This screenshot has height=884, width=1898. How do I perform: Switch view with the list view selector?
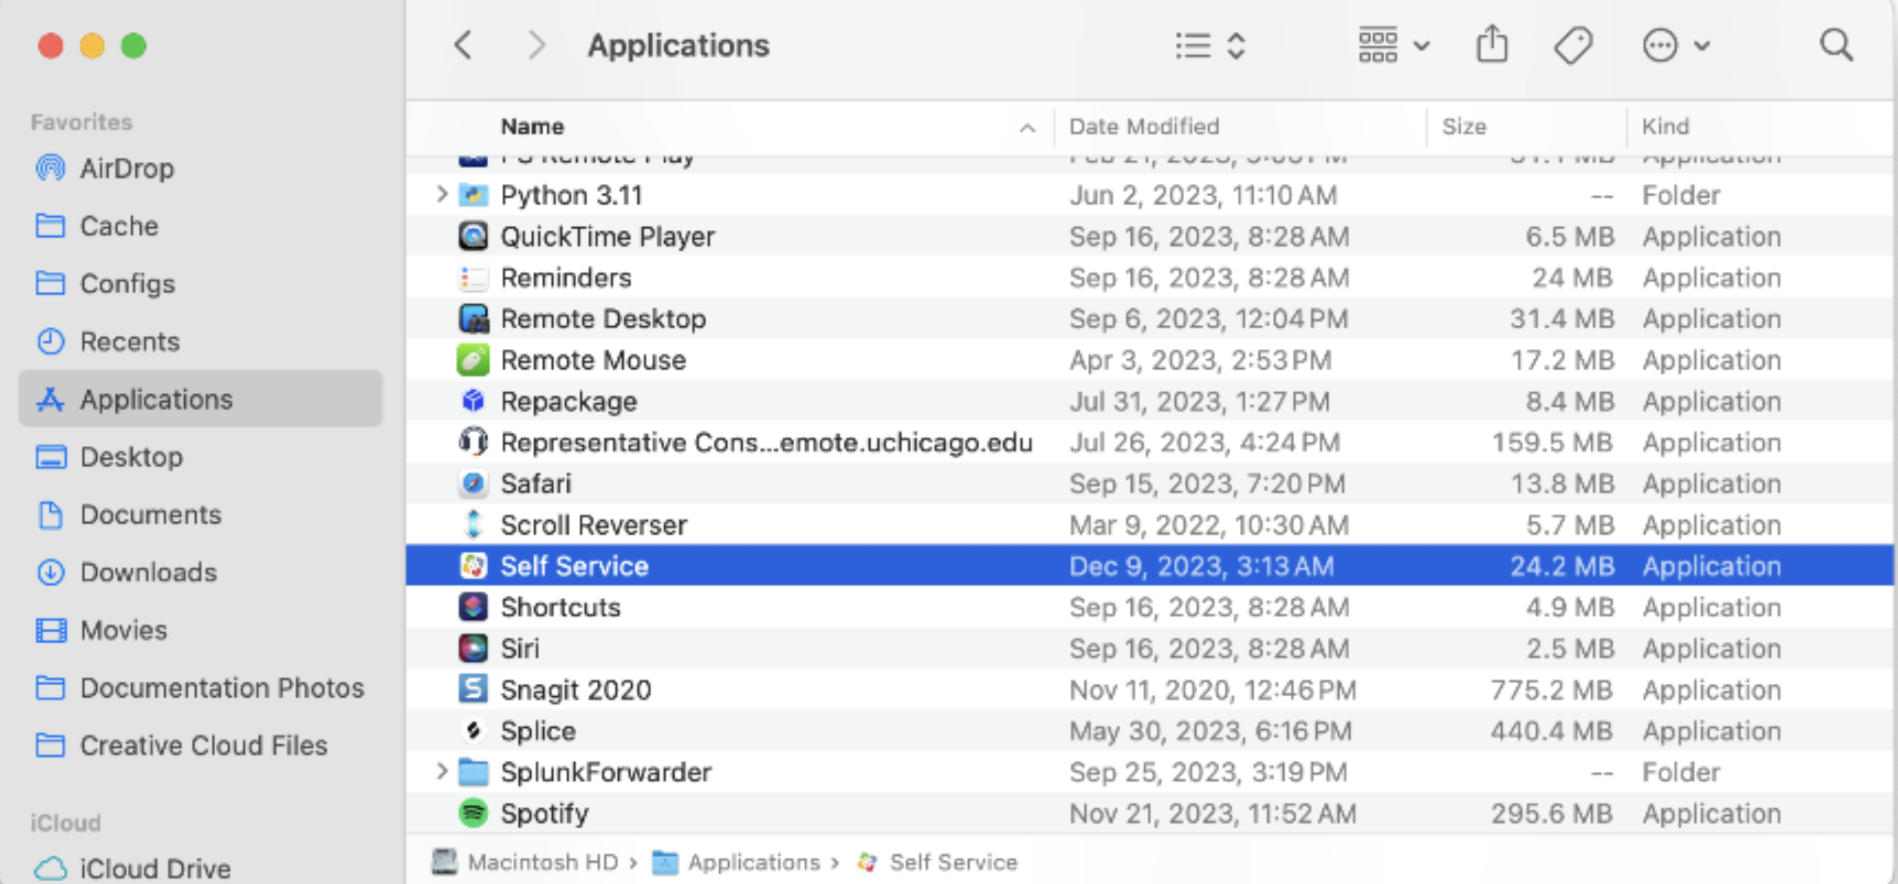click(x=1210, y=45)
